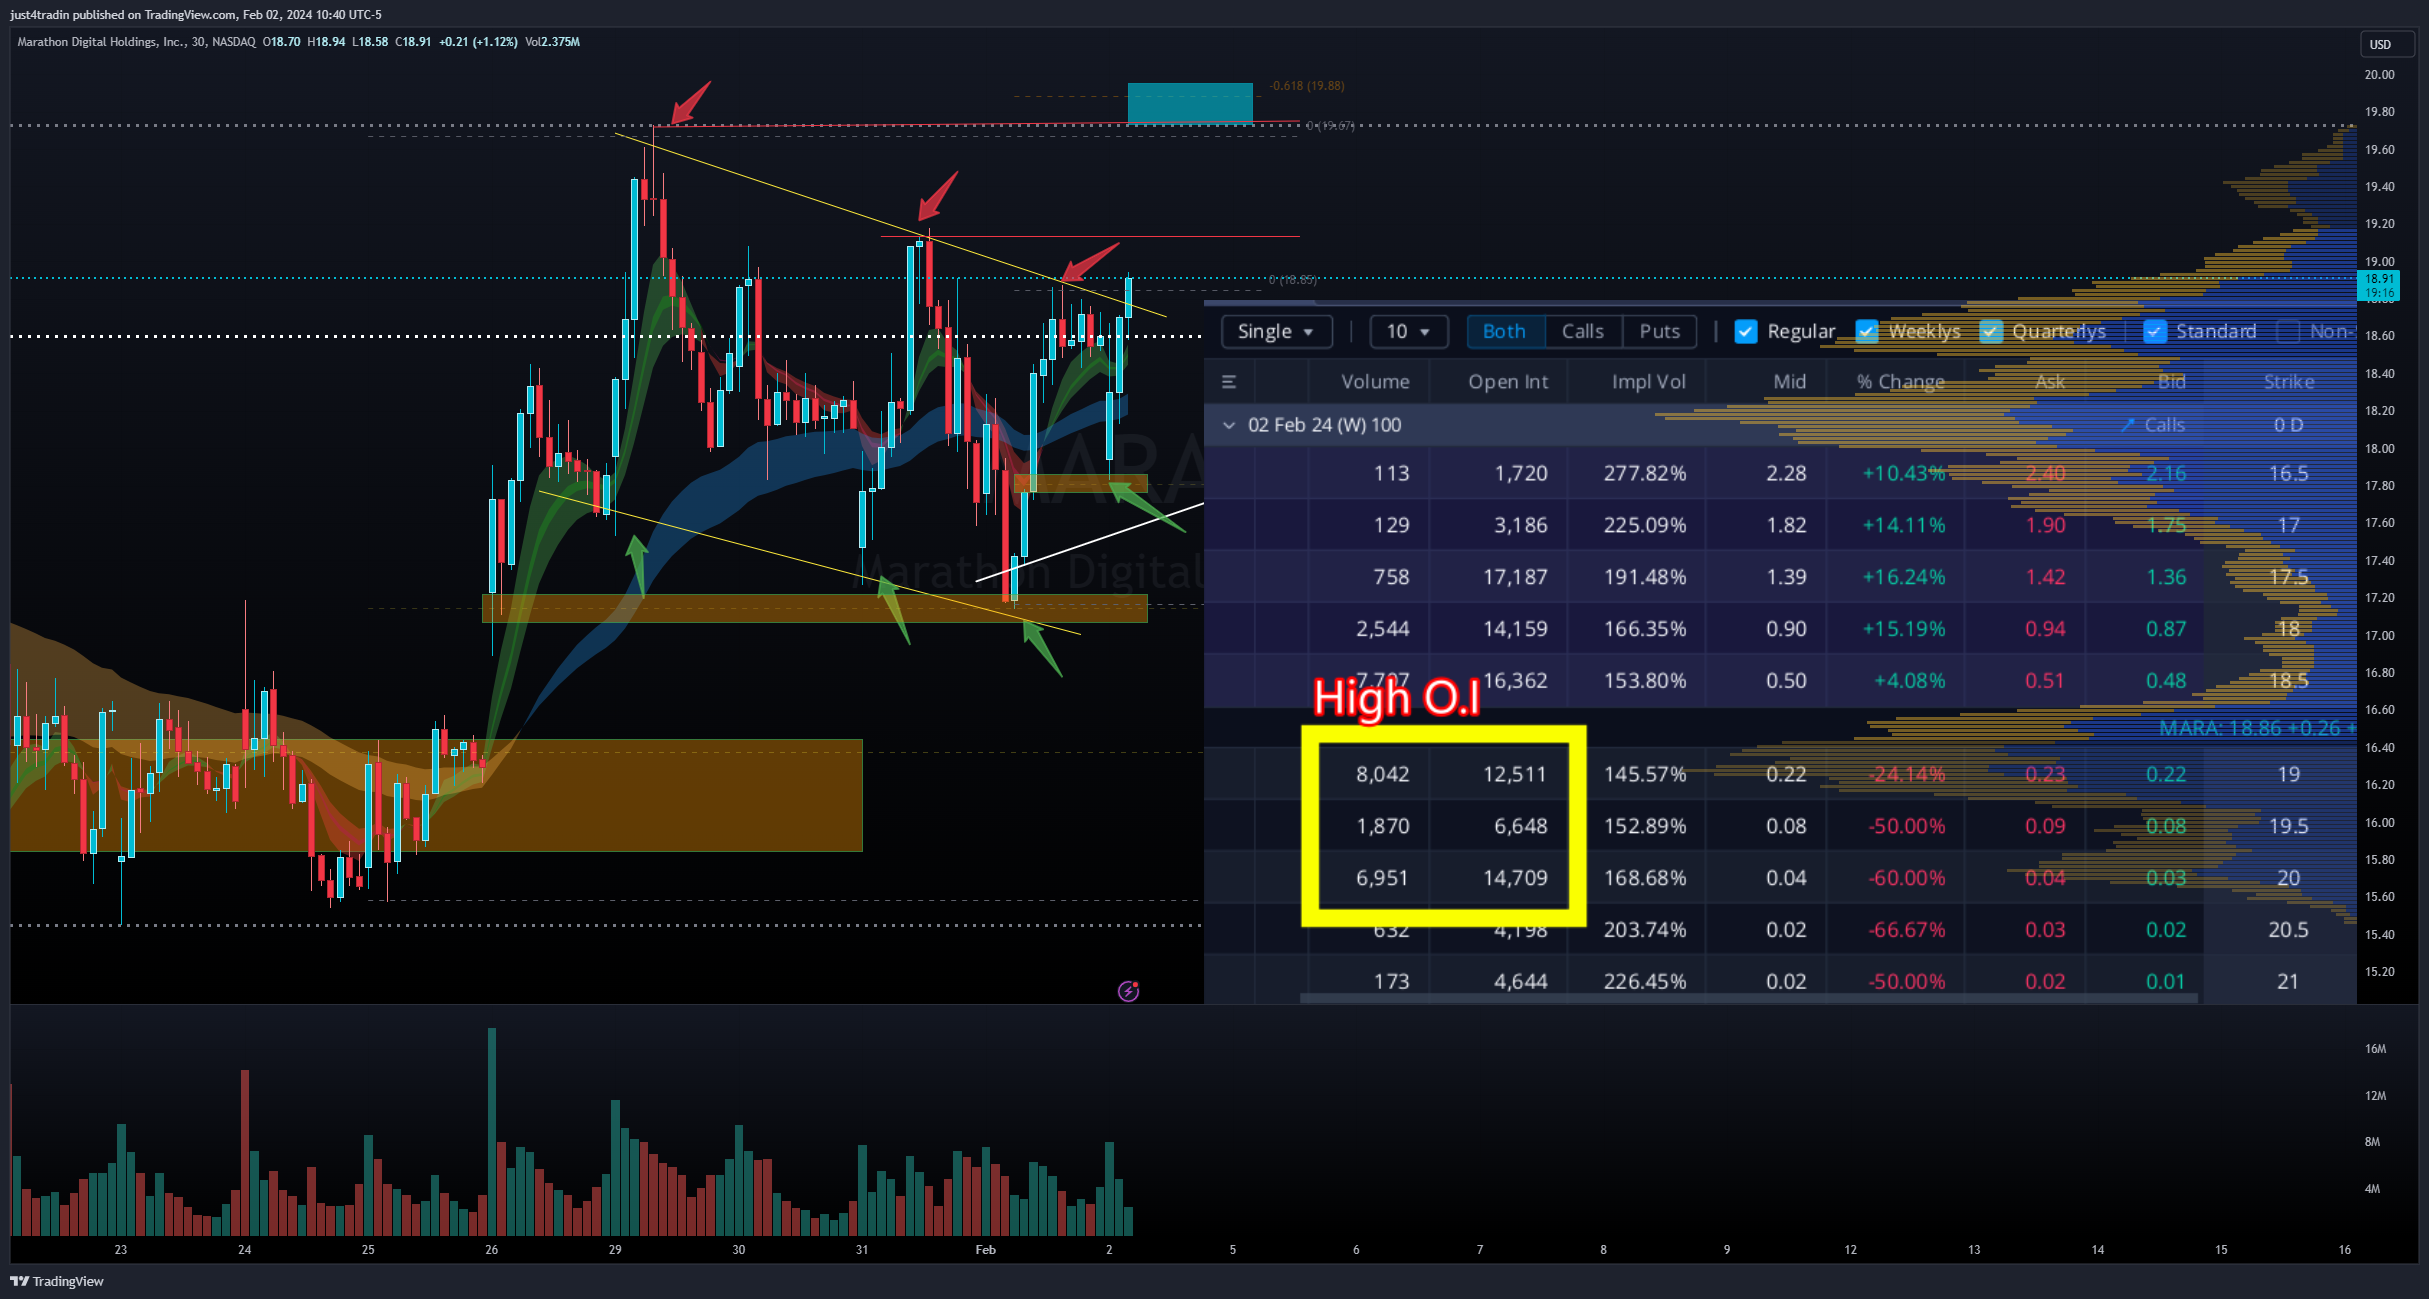Click the 1,720 open interest cell
2429x1299 pixels.
tap(1521, 473)
